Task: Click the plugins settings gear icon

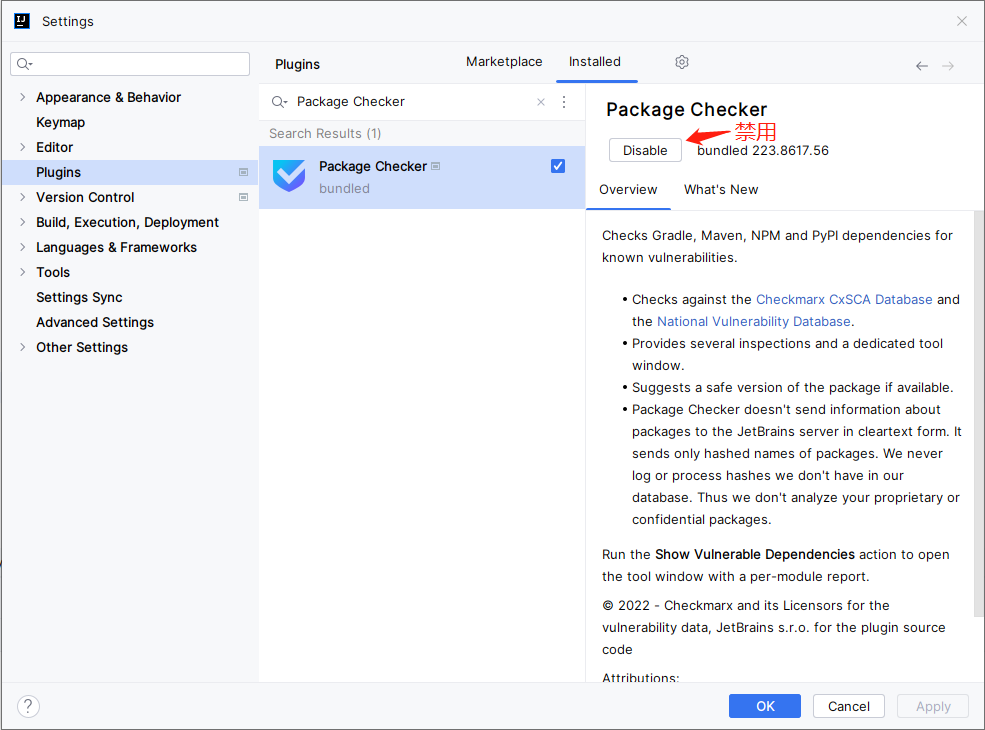Action: (682, 62)
